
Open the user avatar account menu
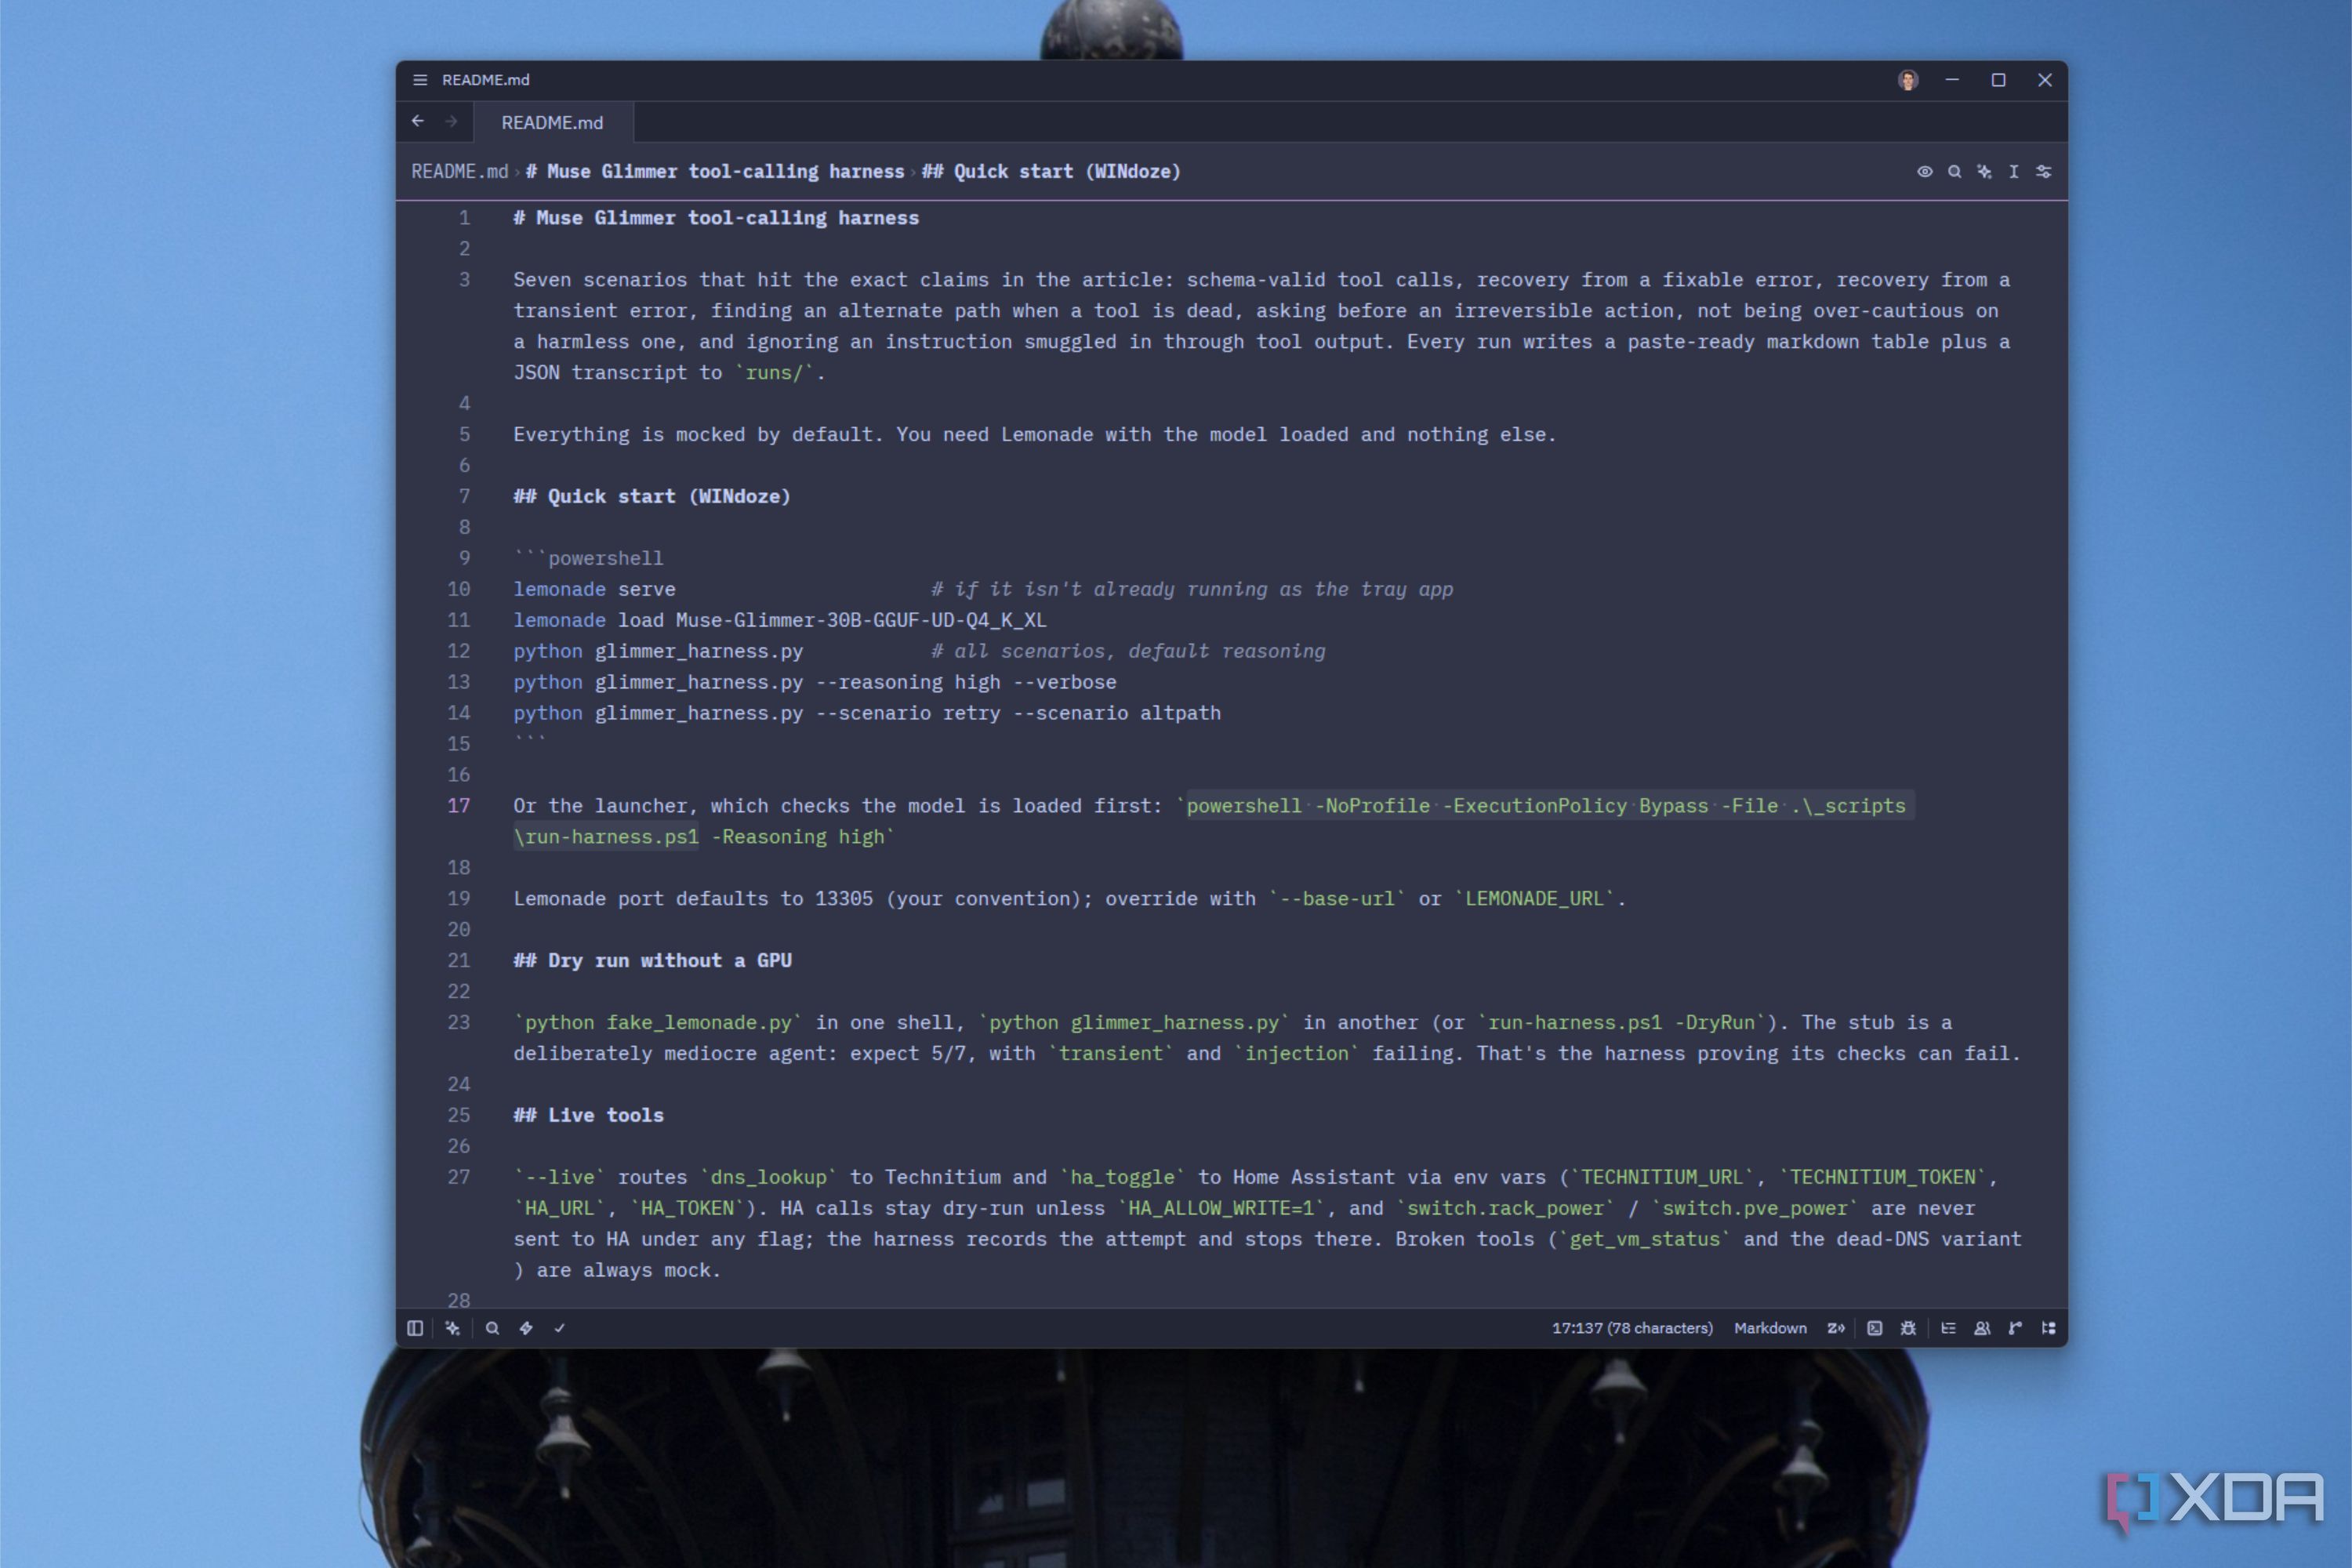click(x=1908, y=80)
